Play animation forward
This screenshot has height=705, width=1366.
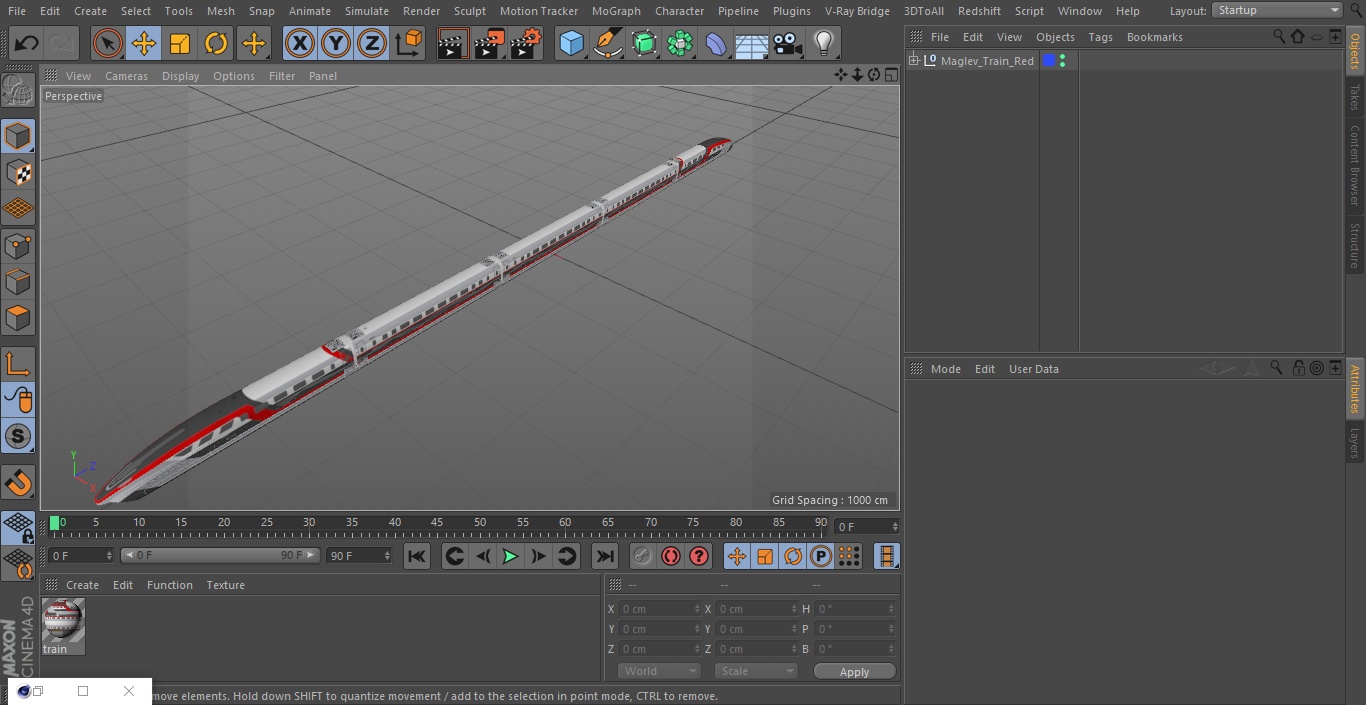tap(510, 556)
